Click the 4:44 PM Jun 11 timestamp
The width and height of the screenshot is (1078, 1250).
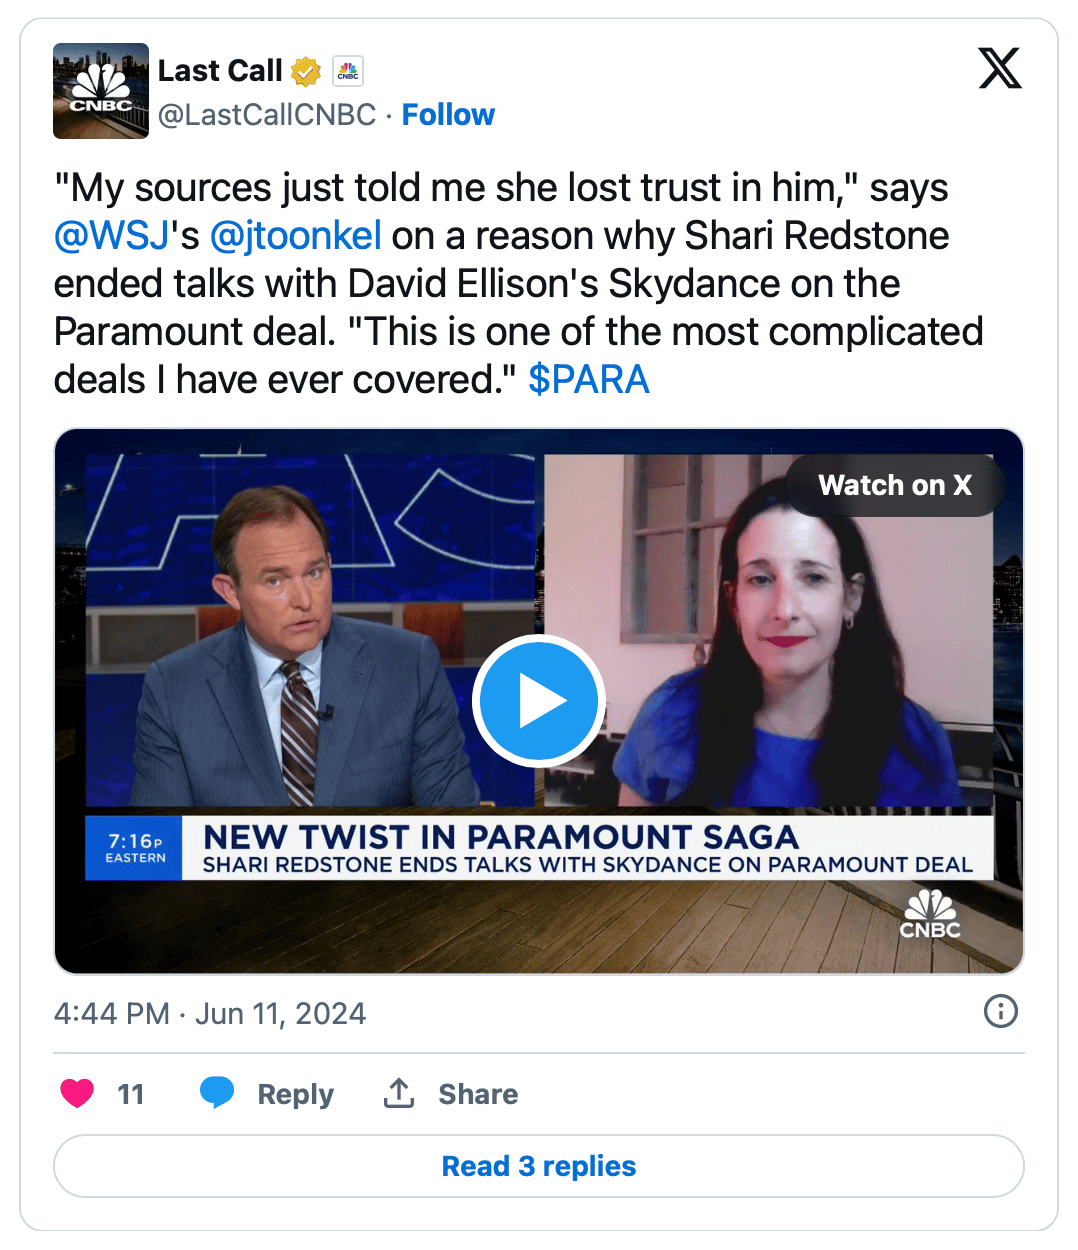coord(210,1013)
